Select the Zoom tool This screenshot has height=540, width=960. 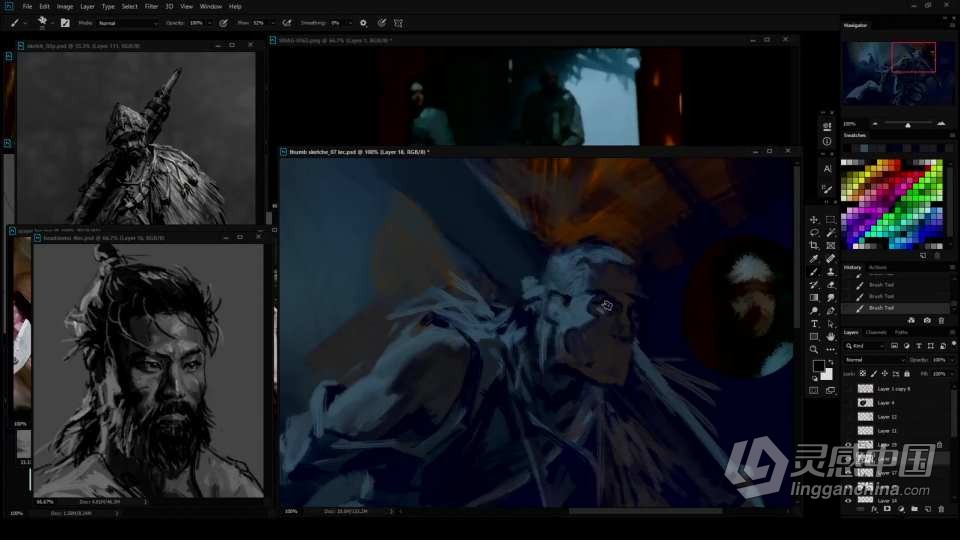tap(814, 349)
